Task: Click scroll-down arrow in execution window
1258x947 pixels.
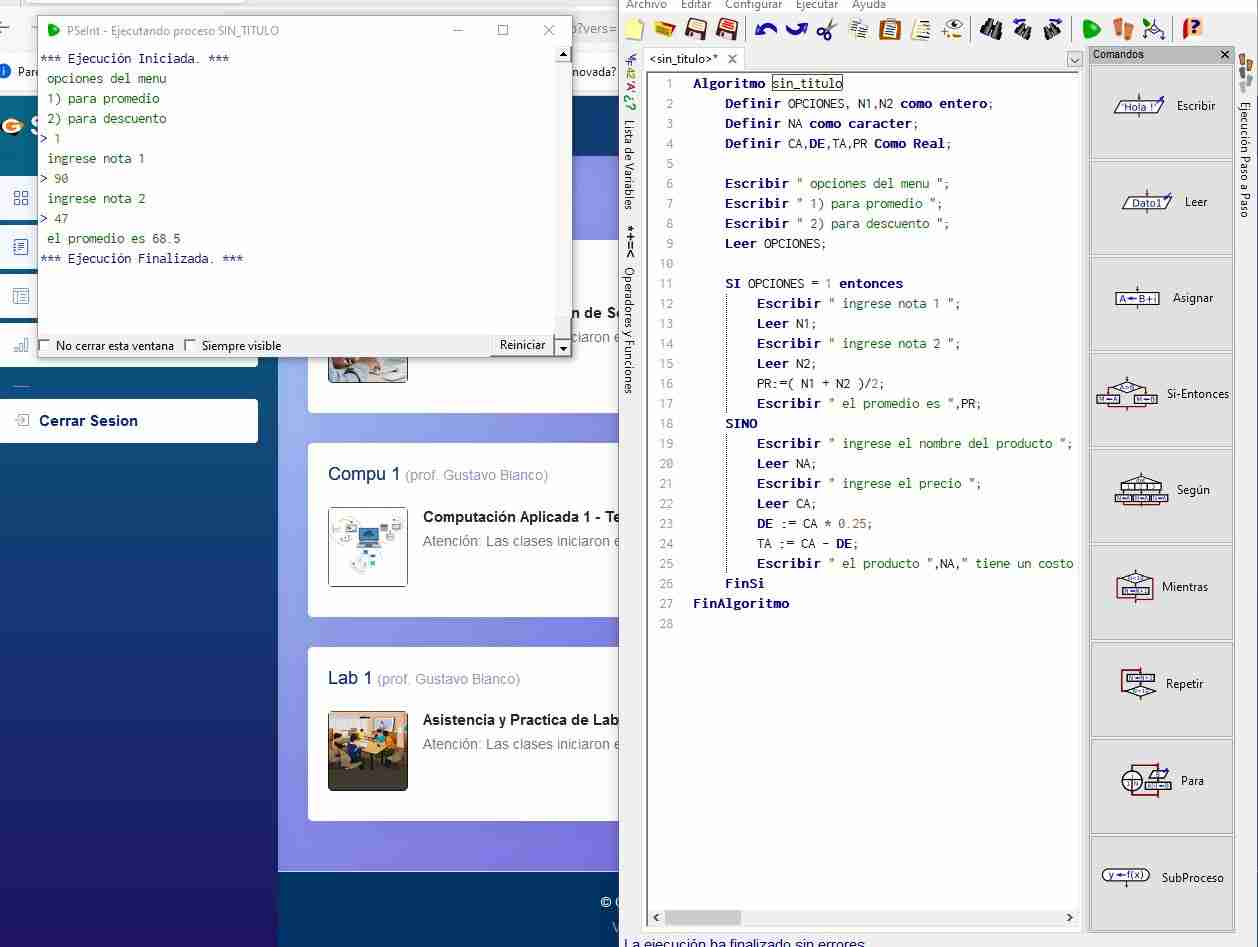Action: 562,347
